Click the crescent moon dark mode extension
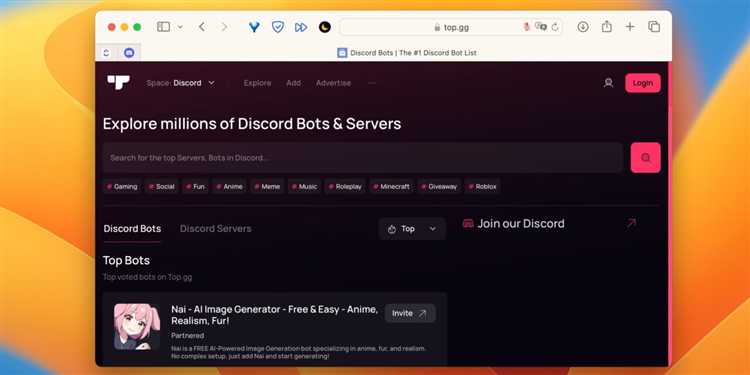The height and width of the screenshot is (375, 750). click(325, 27)
